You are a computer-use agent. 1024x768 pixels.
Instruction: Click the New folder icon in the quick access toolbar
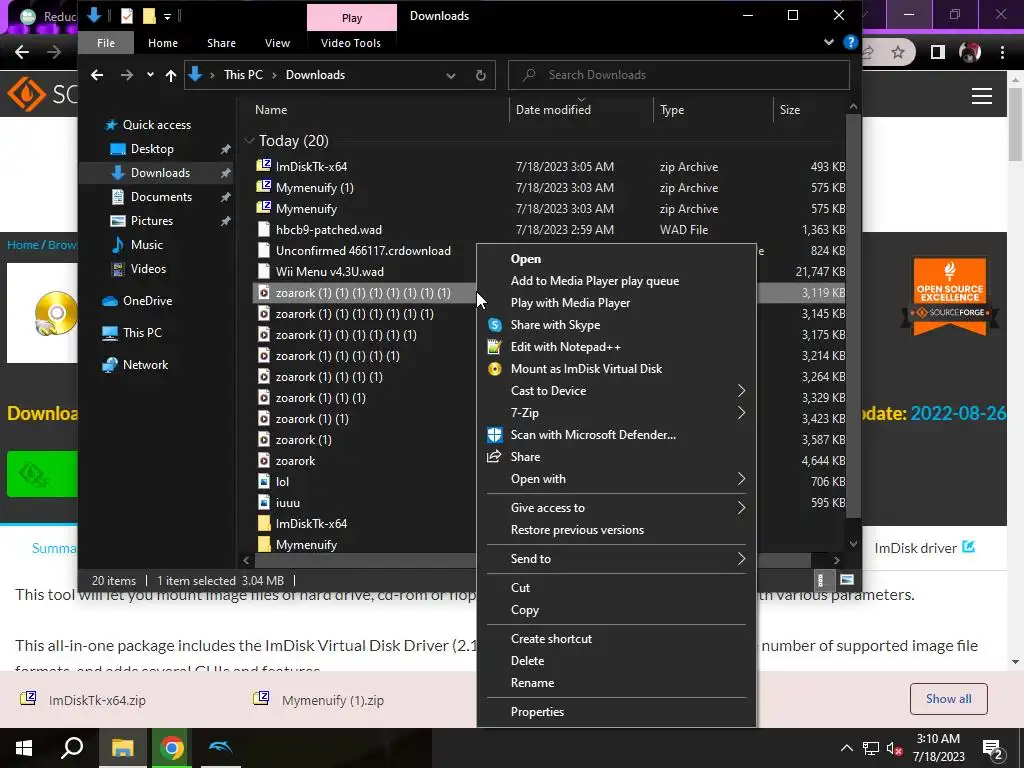point(149,16)
